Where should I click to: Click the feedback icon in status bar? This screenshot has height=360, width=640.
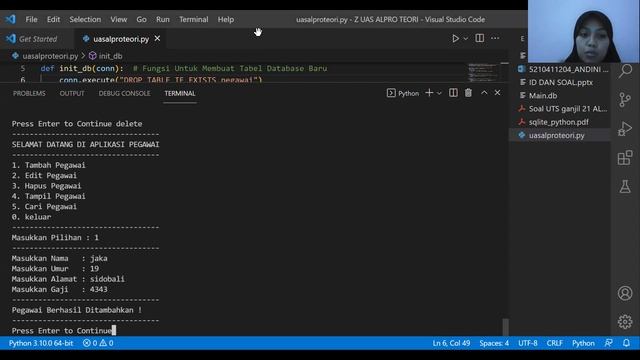(x=608, y=343)
